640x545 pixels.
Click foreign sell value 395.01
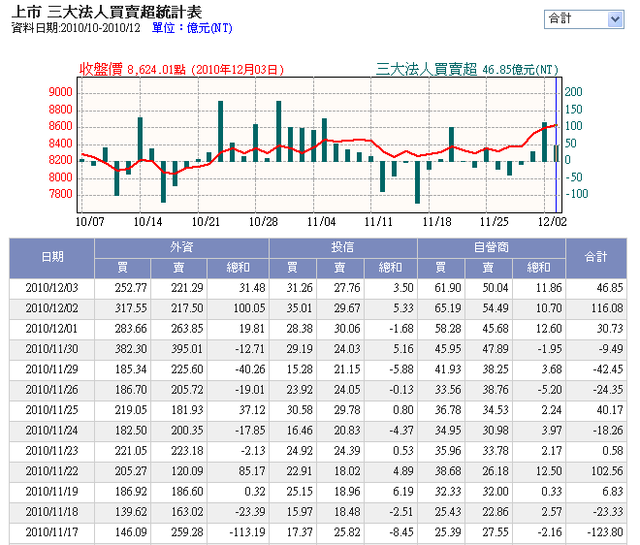click(x=187, y=349)
